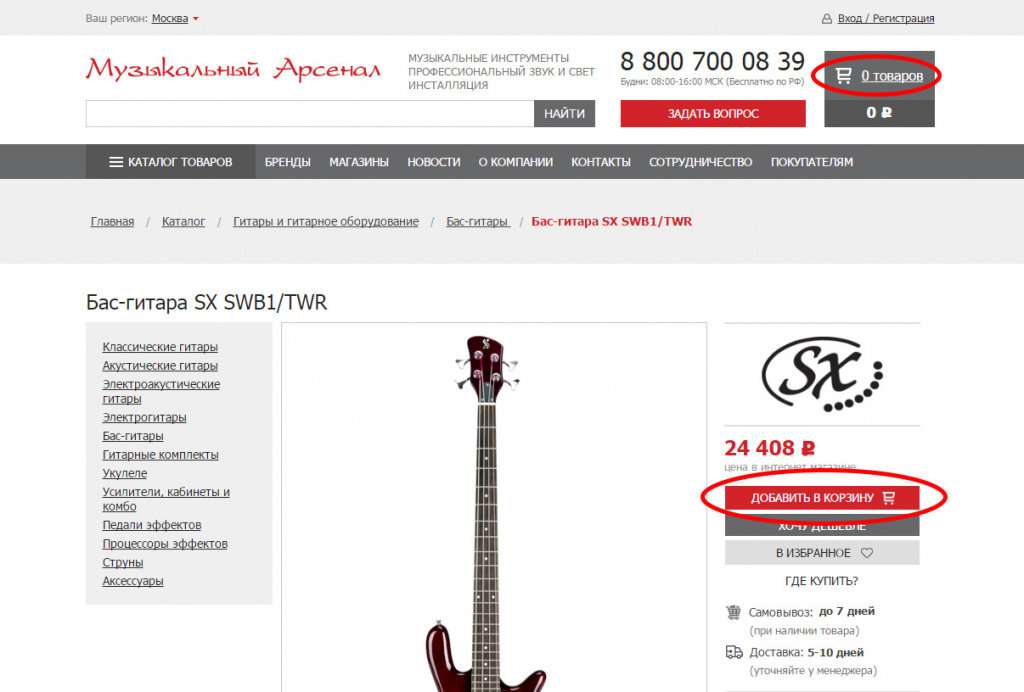Click the shopping cart icon in header
The width and height of the screenshot is (1024, 692).
pos(843,76)
